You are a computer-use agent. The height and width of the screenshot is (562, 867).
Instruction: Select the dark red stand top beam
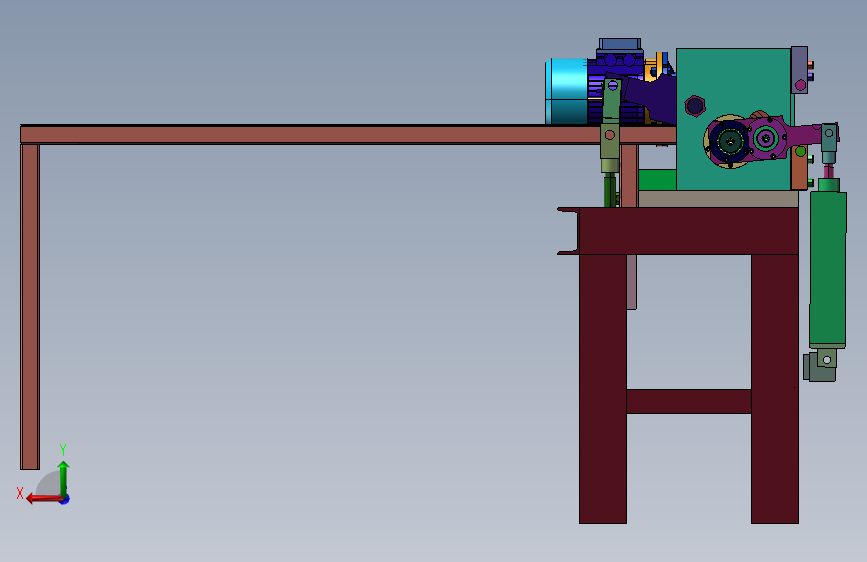688,231
